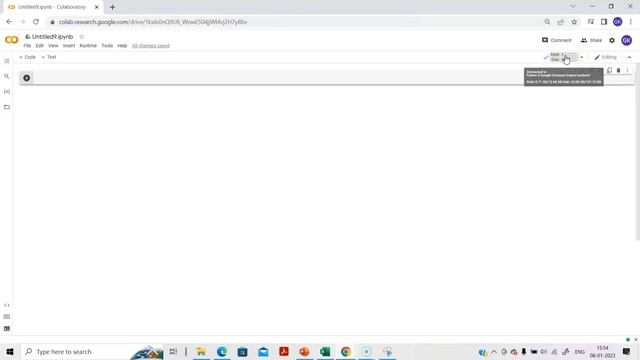
Task: Open the code snippets panel icon
Action: coord(7,305)
